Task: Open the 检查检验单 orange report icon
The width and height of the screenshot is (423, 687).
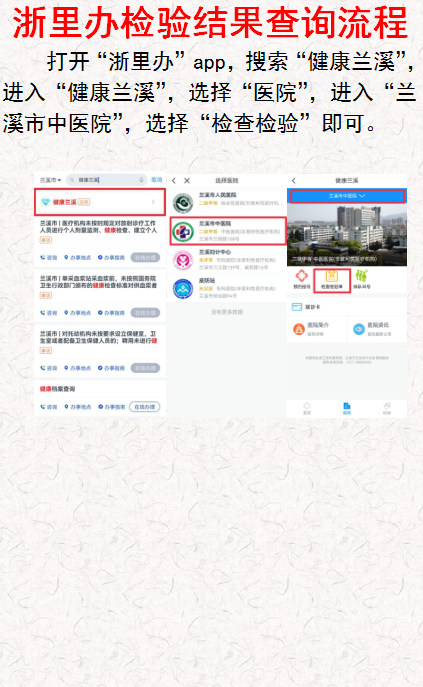Action: (x=332, y=276)
